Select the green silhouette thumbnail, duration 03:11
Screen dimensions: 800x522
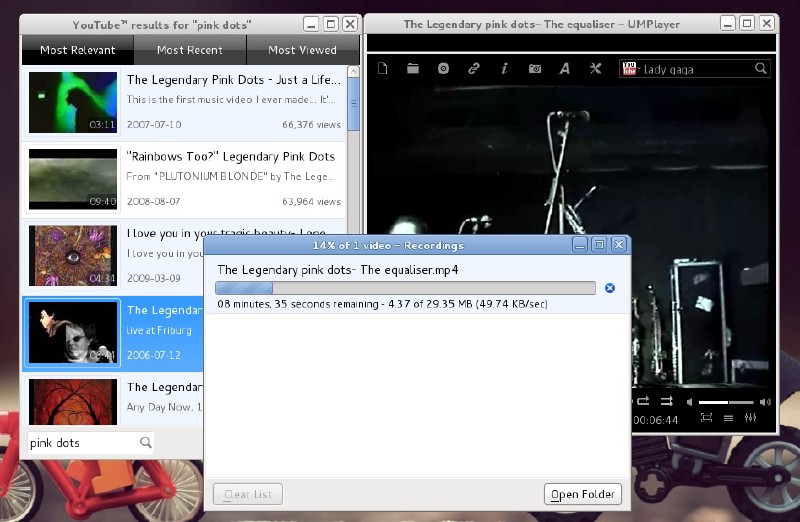[73, 102]
